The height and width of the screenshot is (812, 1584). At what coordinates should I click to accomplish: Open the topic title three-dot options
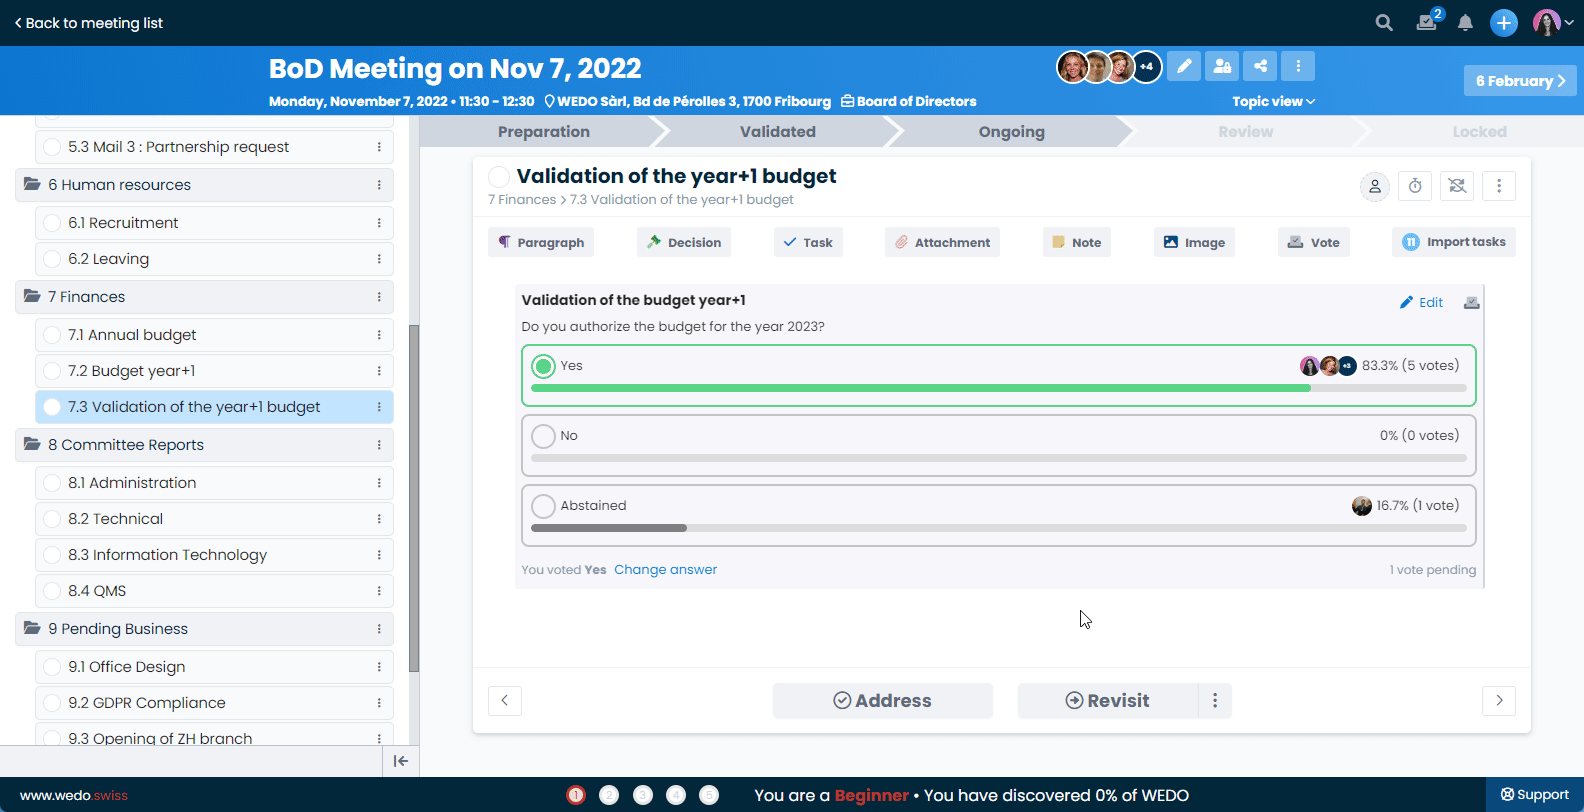click(1499, 186)
